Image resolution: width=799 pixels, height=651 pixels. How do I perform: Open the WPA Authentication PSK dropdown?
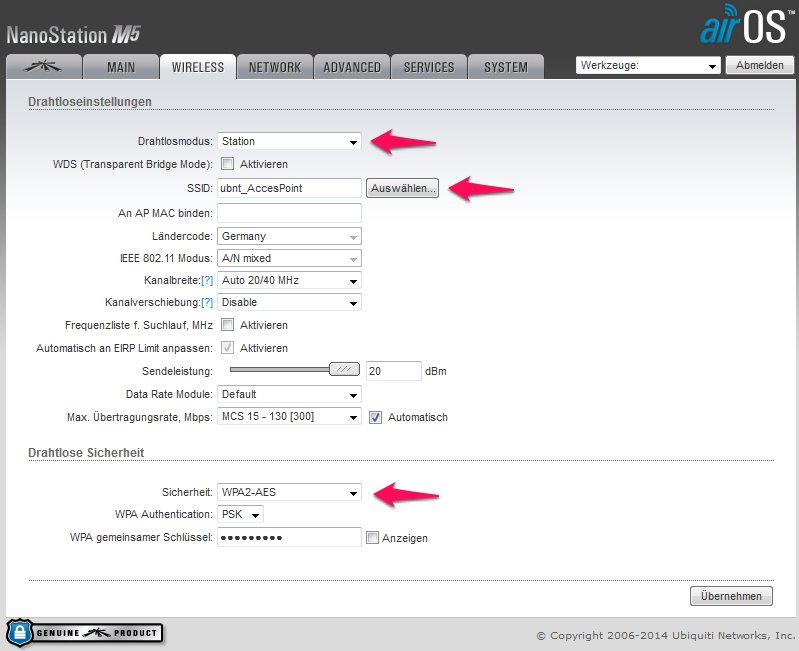point(241,514)
